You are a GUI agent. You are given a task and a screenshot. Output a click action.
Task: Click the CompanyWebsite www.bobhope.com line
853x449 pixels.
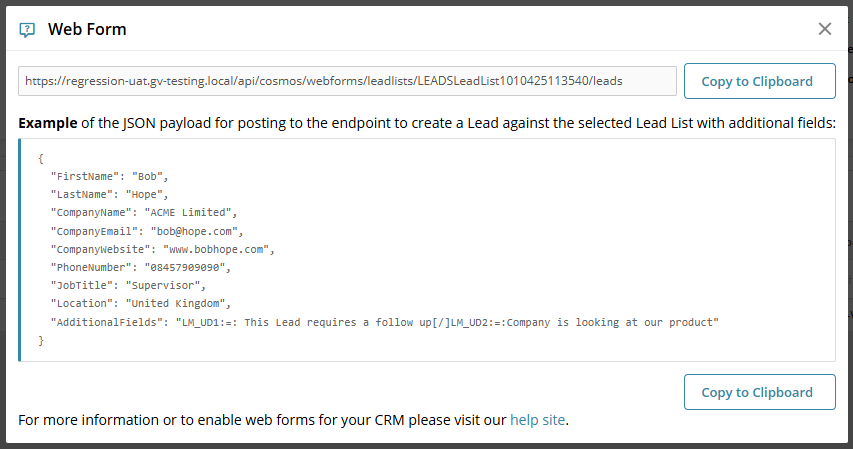point(163,249)
